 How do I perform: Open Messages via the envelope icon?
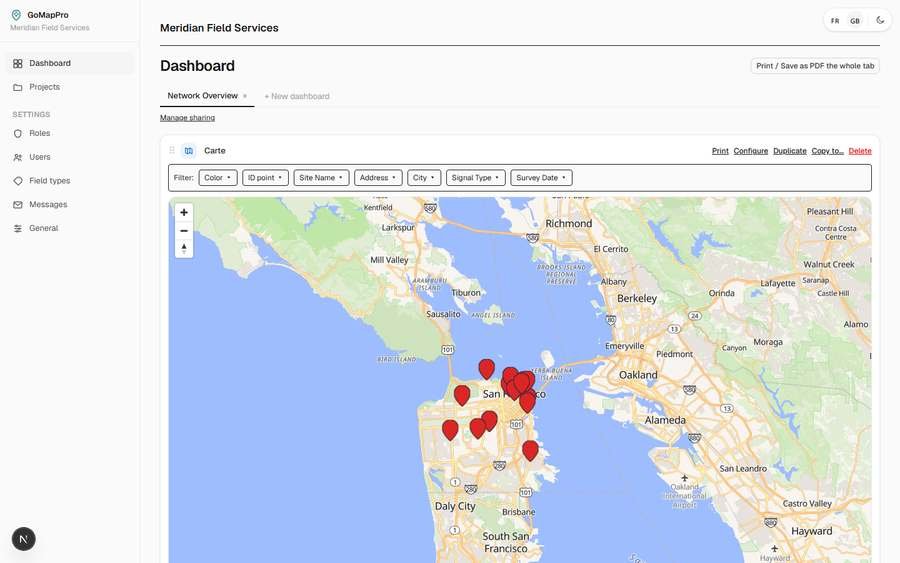pos(18,204)
